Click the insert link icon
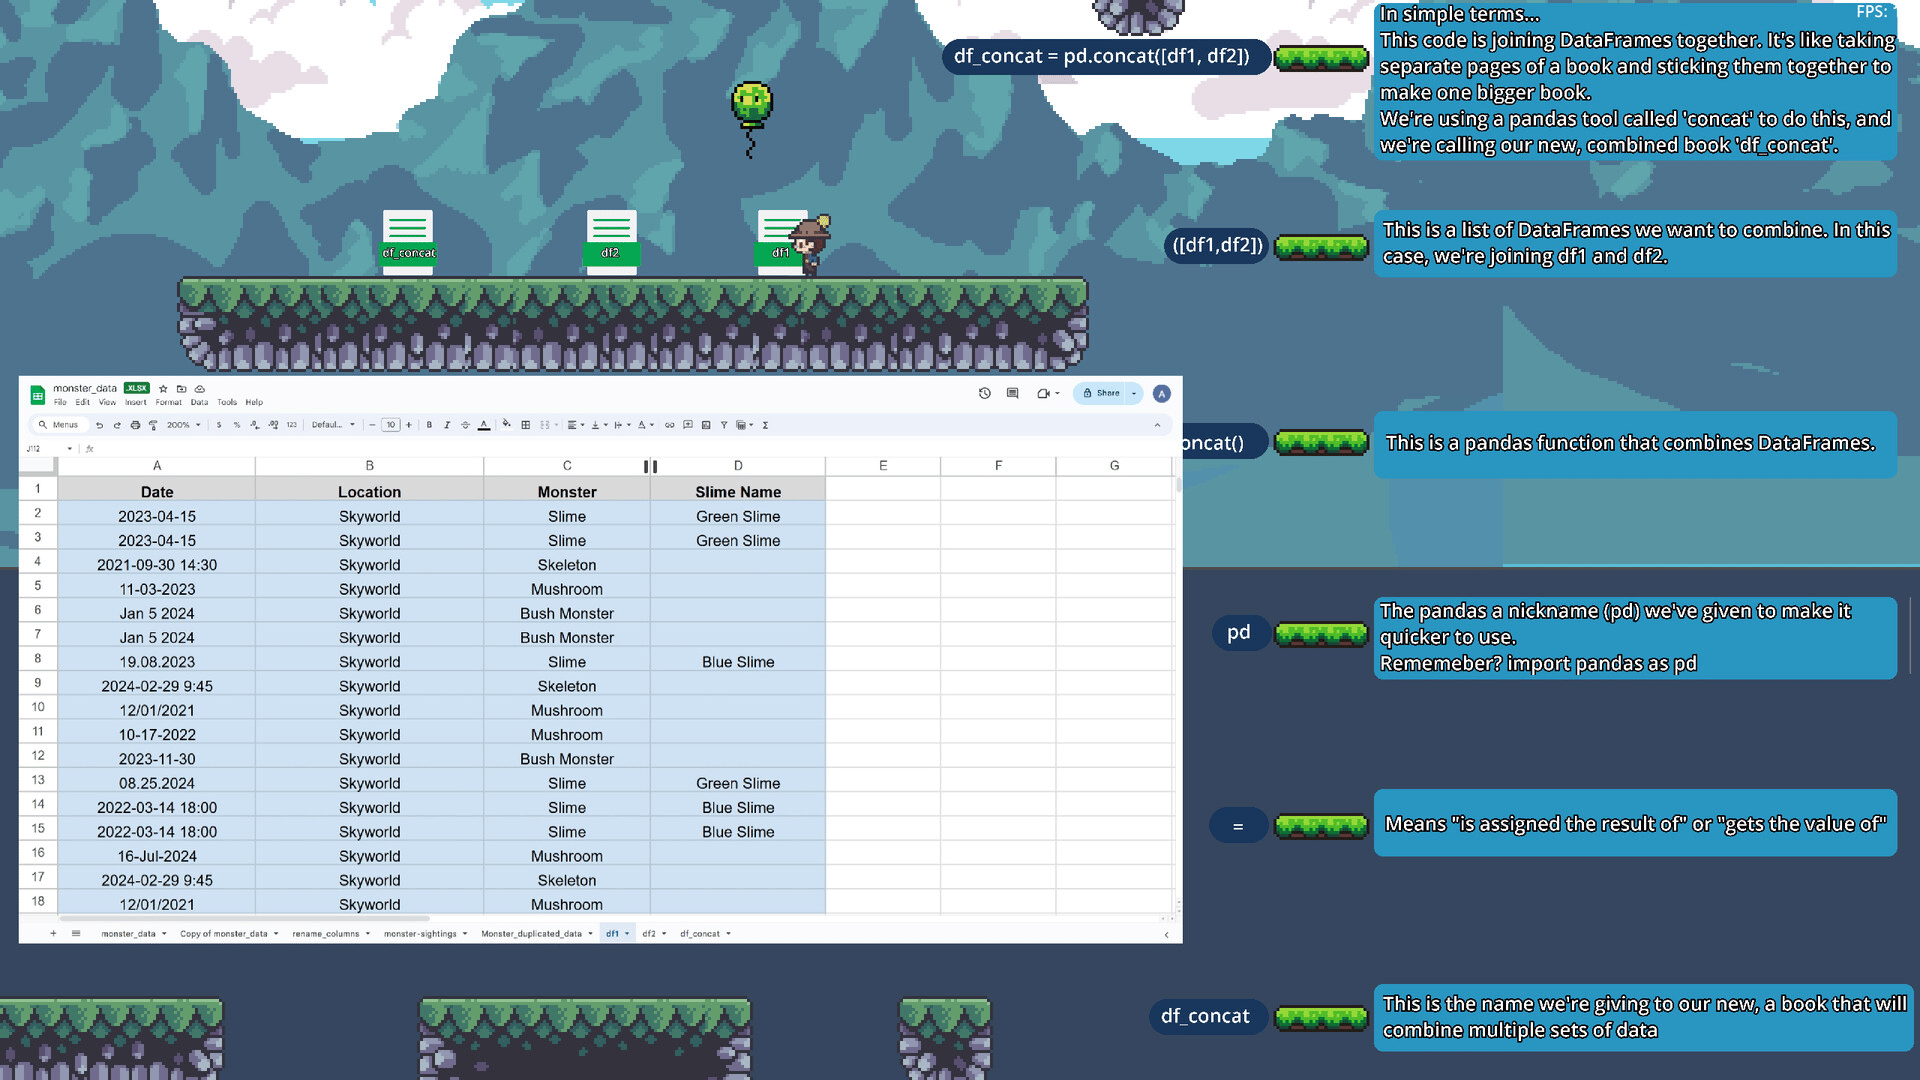The width and height of the screenshot is (1920, 1080). coord(670,425)
